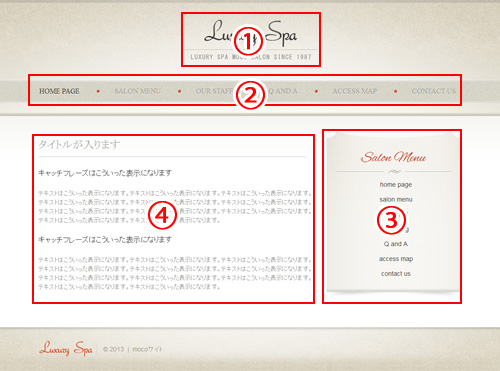Viewport: 500px width, 371px height.
Task: Click the red dot separator after HOME PAGE
Action: [98, 91]
